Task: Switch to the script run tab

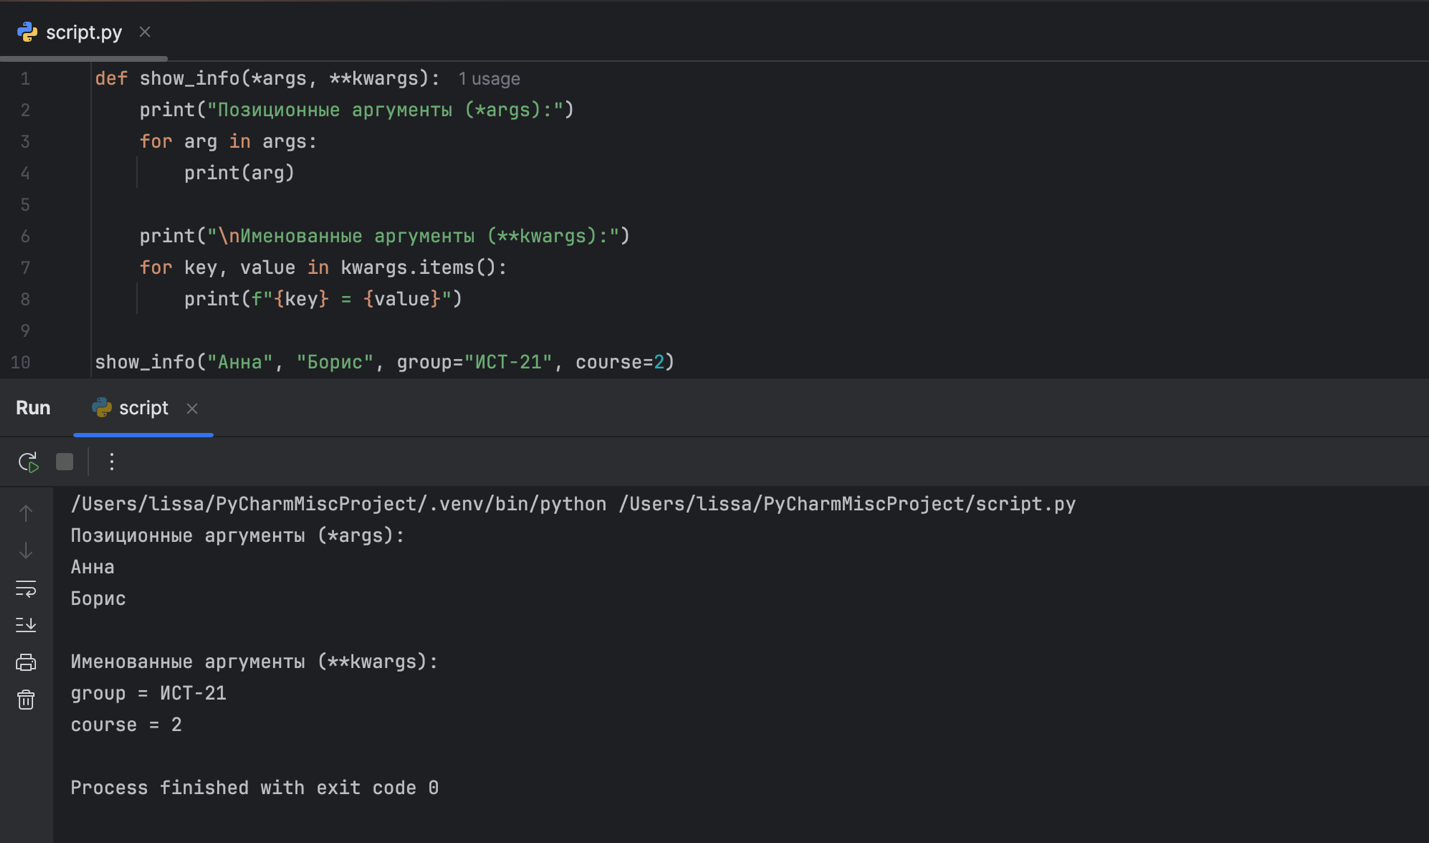Action: 143,408
